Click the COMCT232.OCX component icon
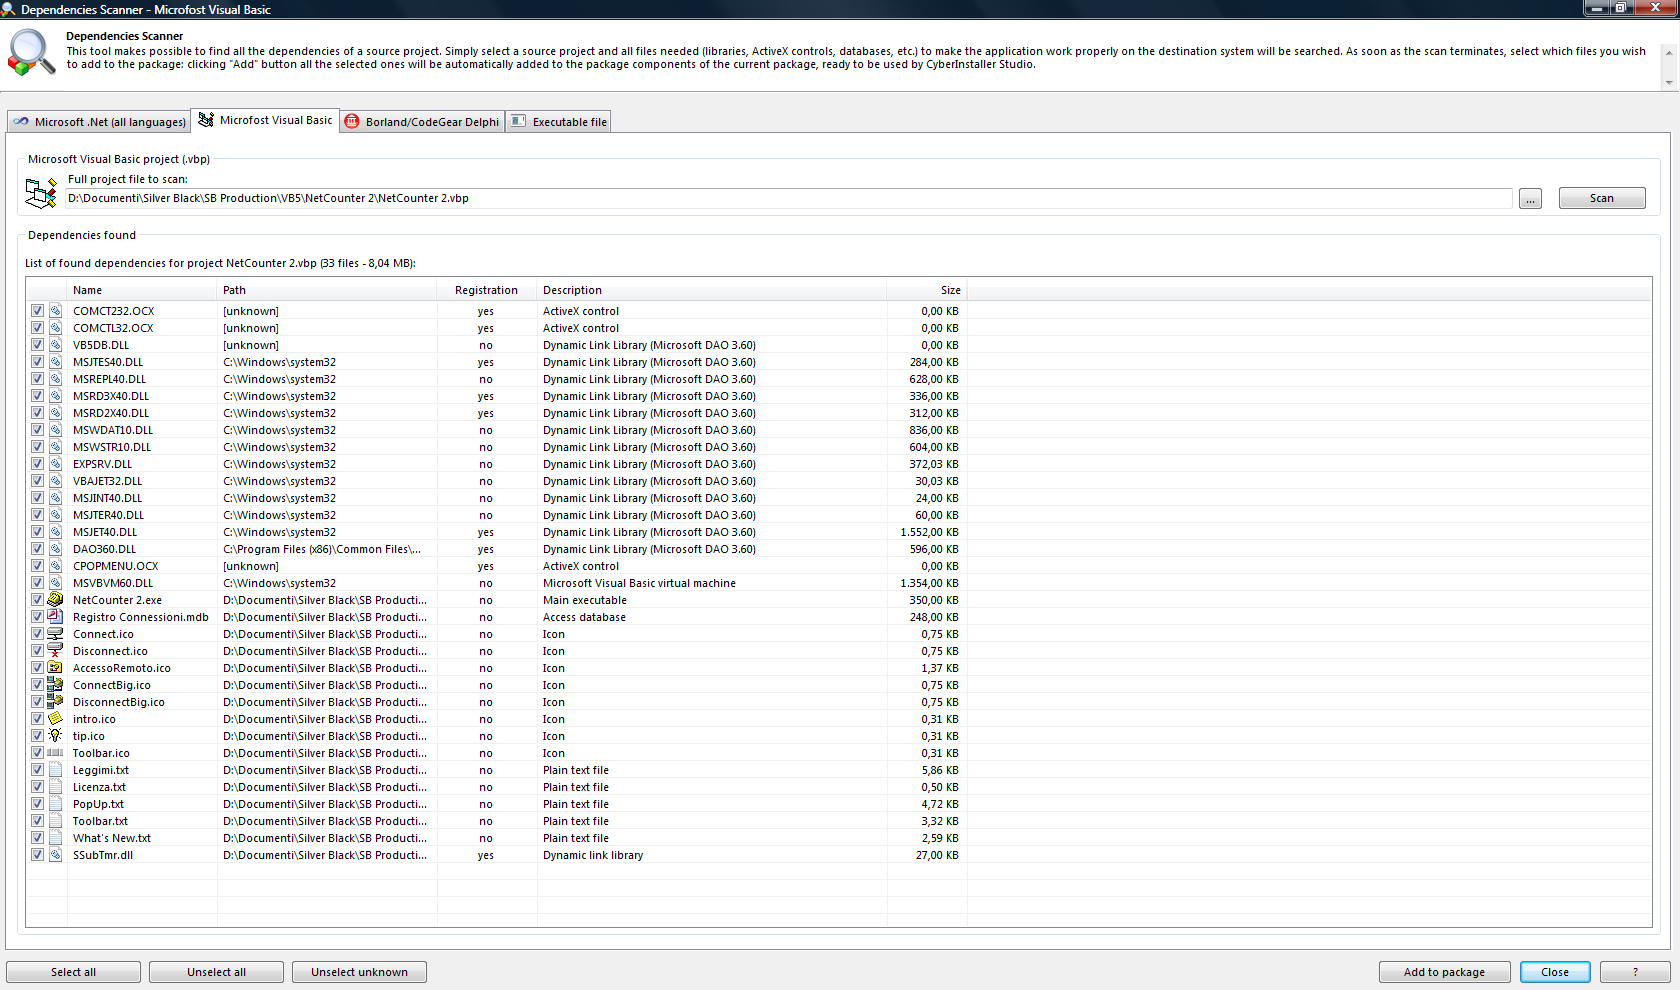Viewport: 1680px width, 990px height. pyautogui.click(x=55, y=311)
